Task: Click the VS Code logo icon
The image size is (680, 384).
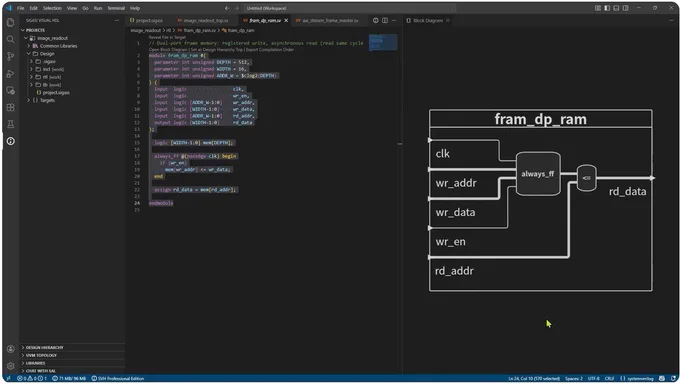Action: (x=8, y=8)
